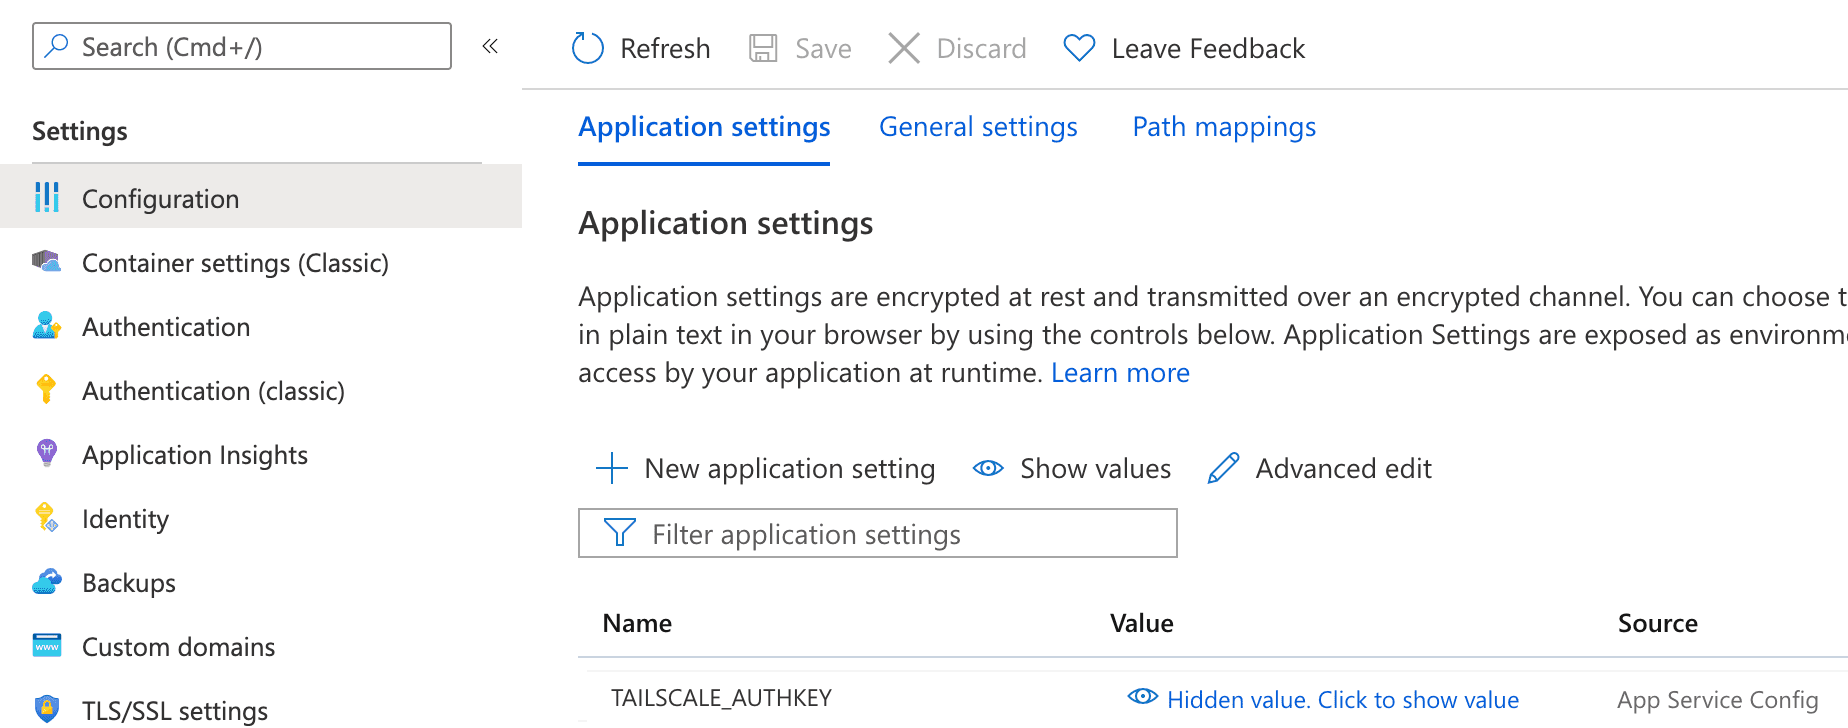Viewport: 1848px width, 728px height.
Task: Open the filter application settings funnel
Action: pos(619,533)
